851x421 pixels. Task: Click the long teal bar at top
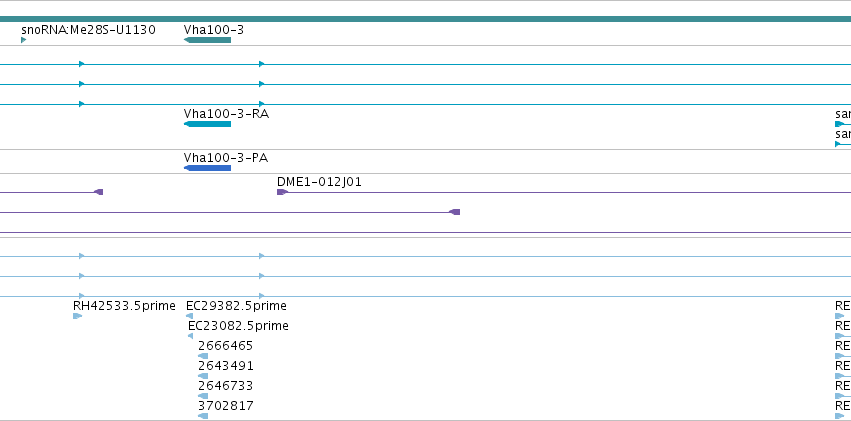point(426,20)
